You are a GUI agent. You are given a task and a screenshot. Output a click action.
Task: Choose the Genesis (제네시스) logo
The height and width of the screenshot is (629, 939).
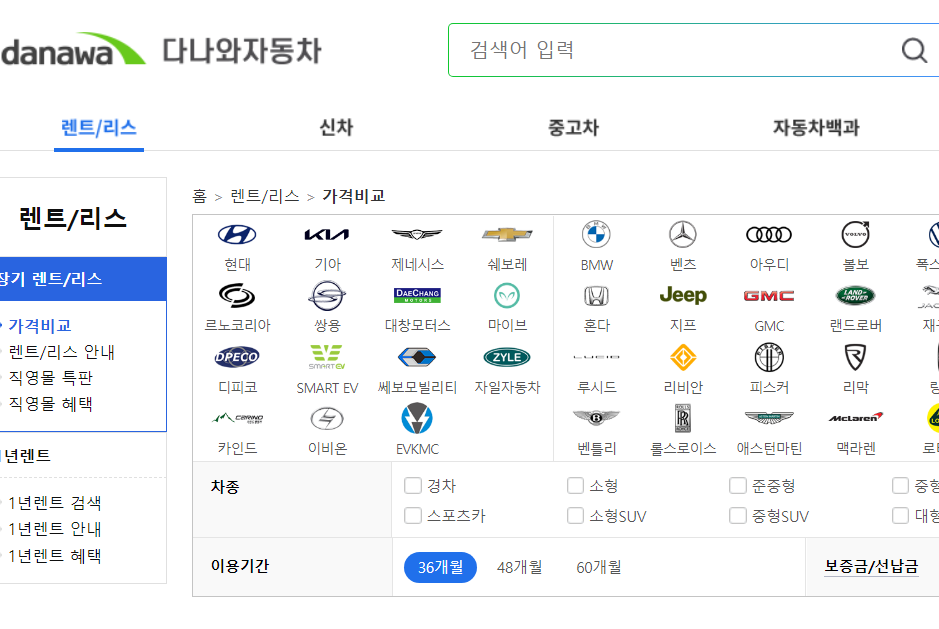pos(417,234)
